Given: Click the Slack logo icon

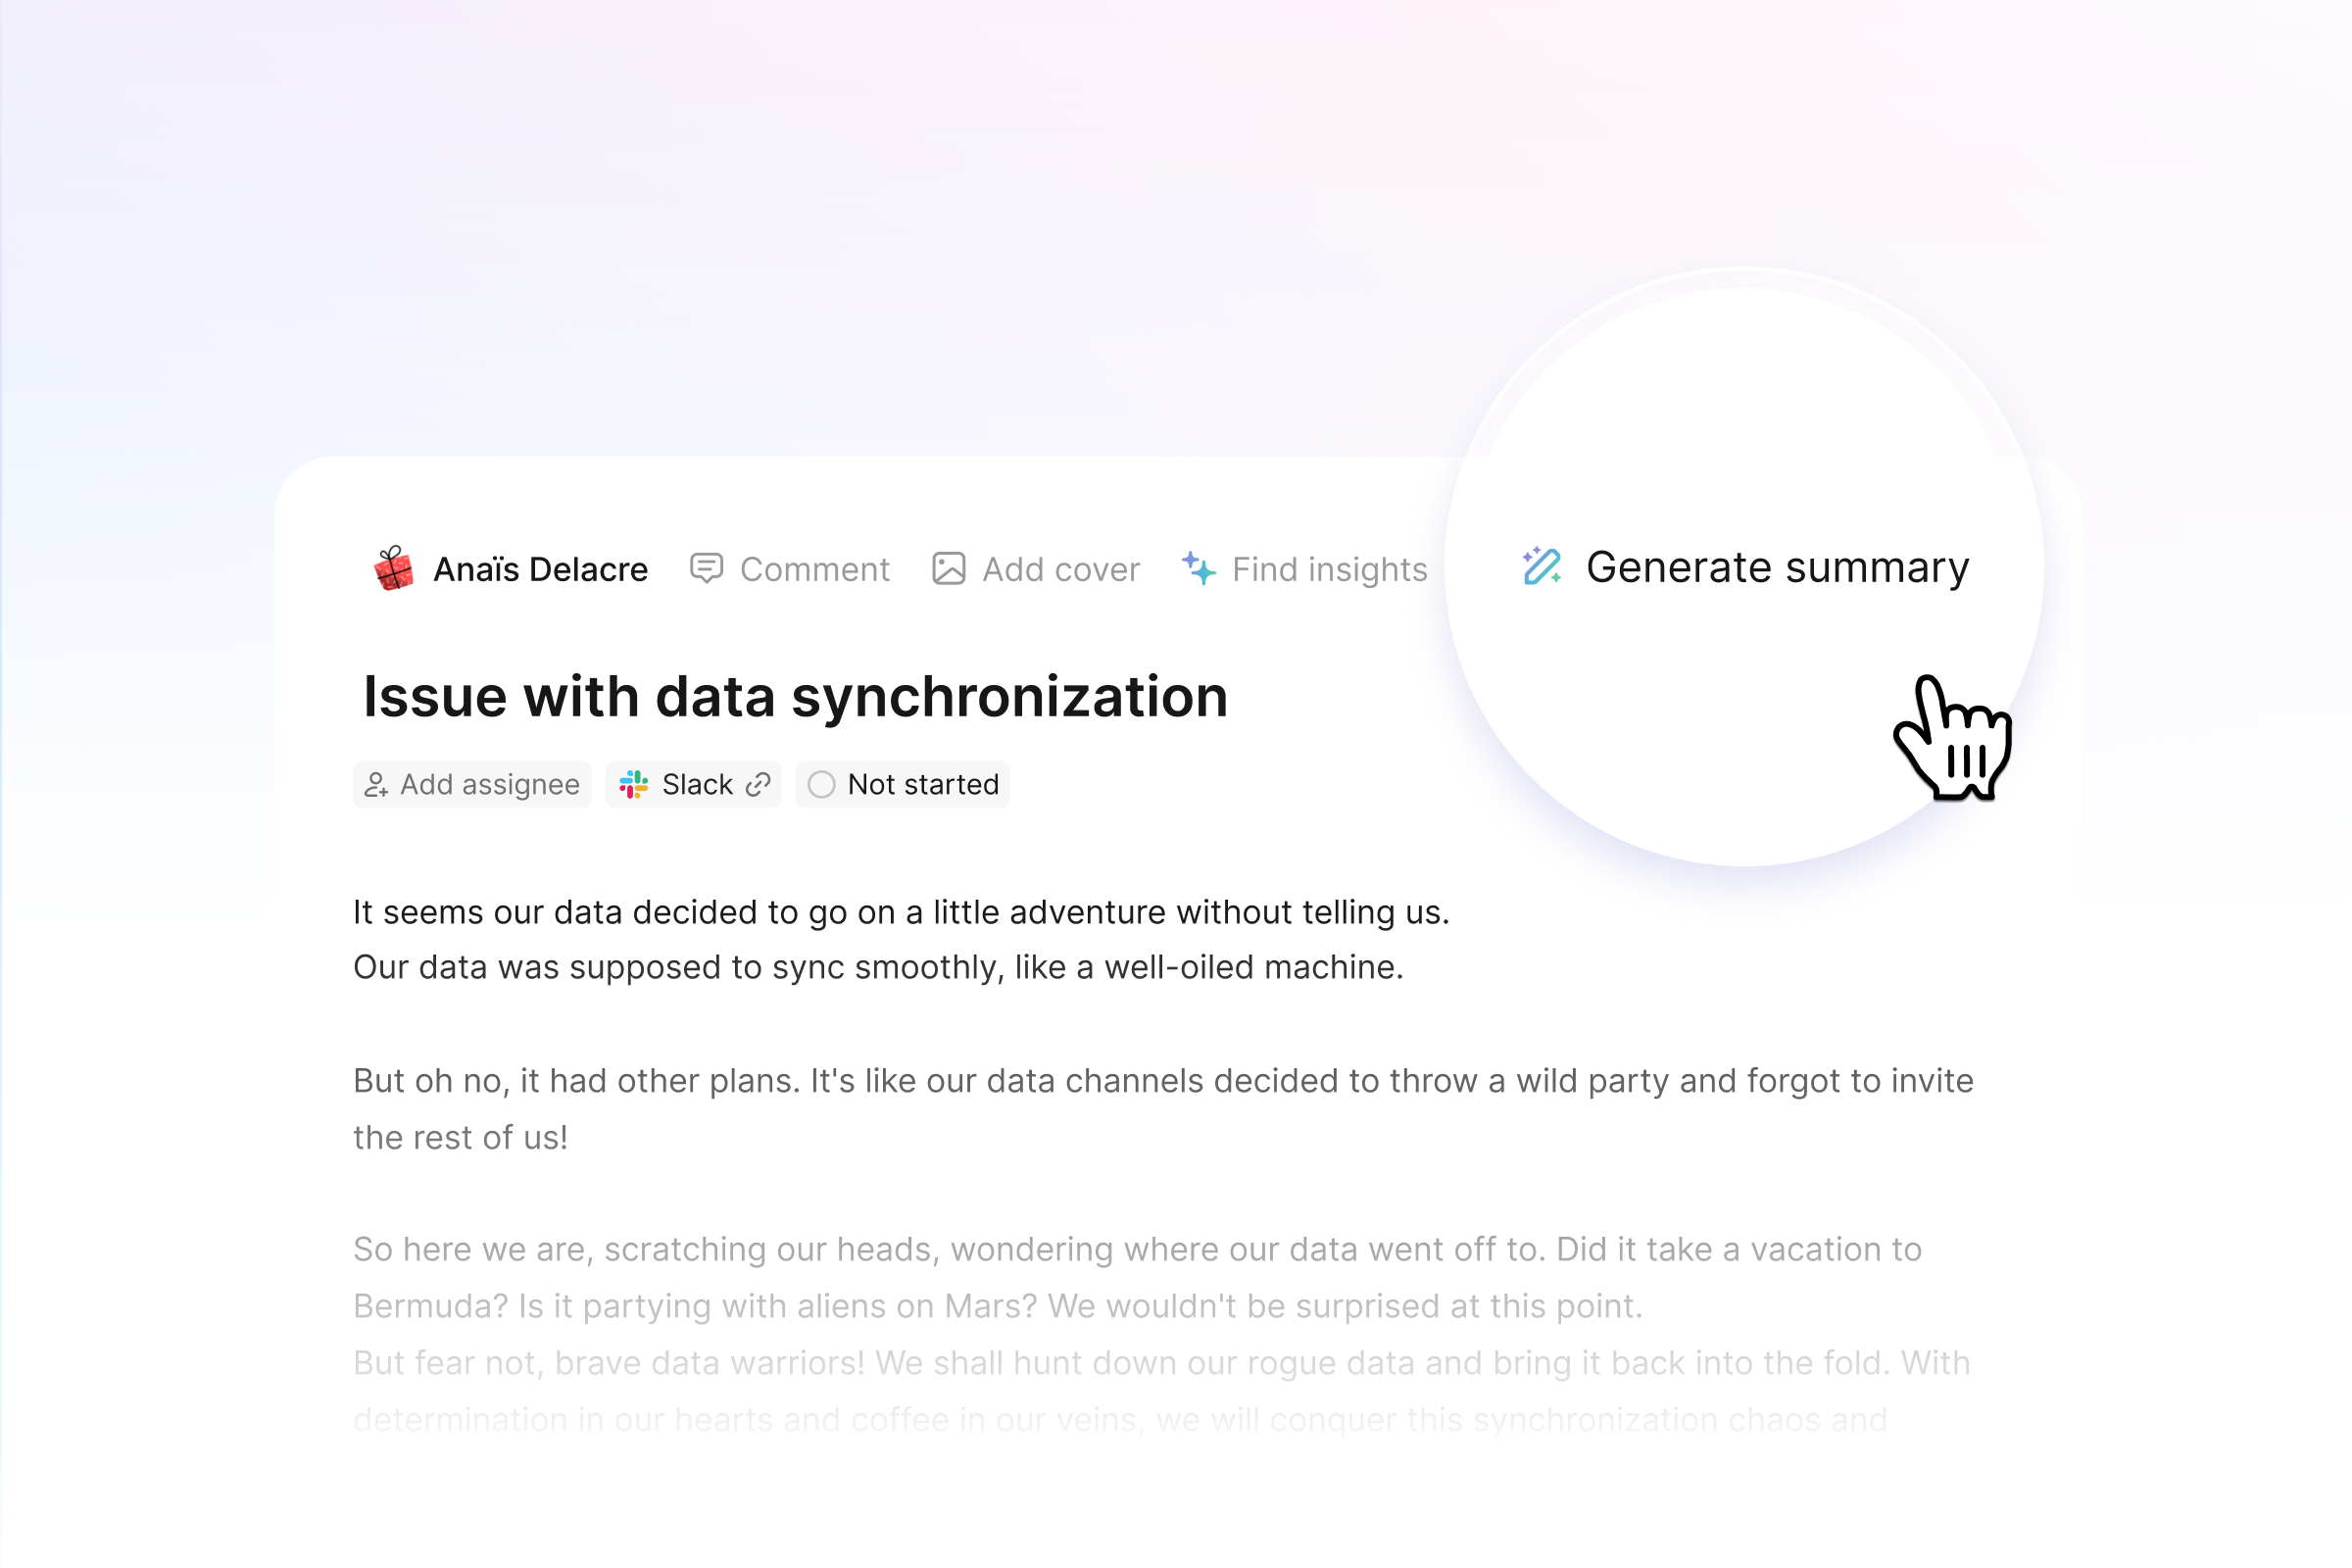Looking at the screenshot, I should point(634,785).
